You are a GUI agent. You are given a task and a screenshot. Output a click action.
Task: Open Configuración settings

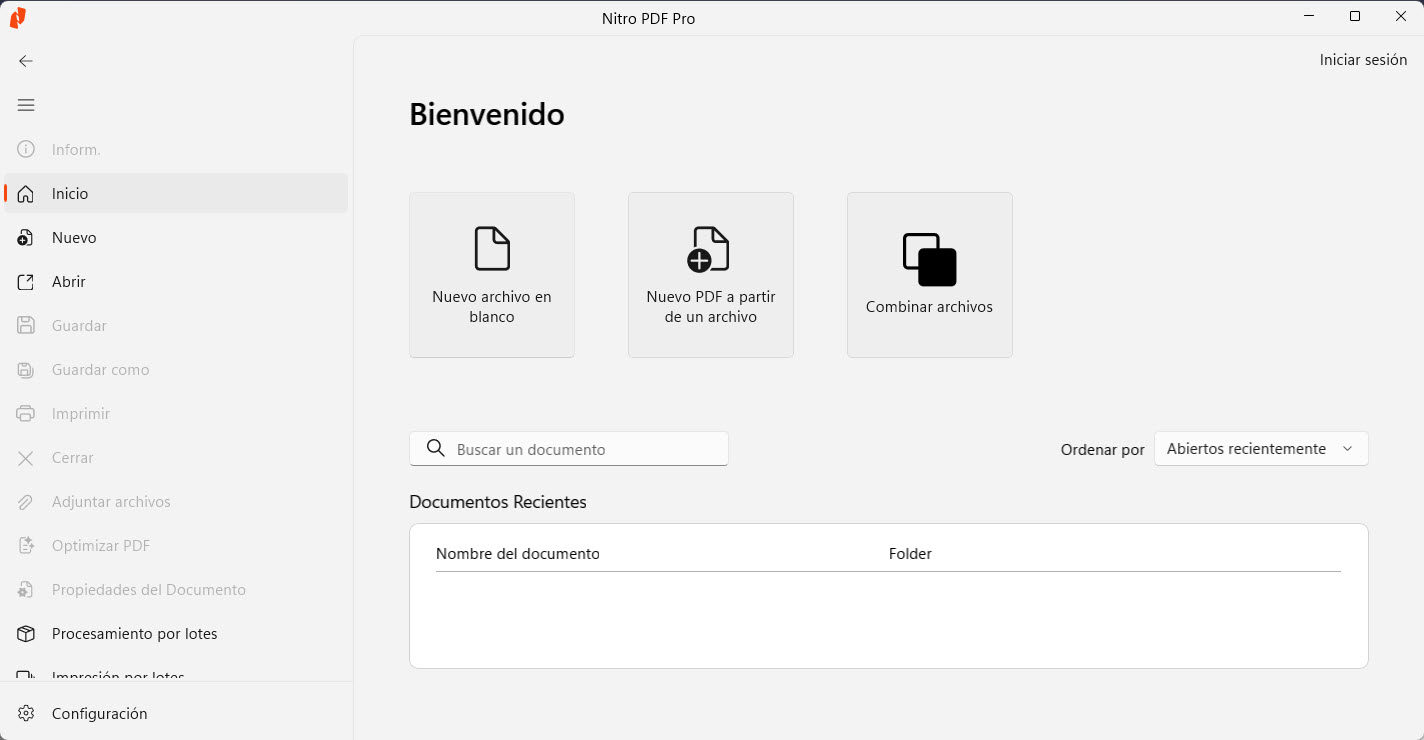(x=176, y=714)
